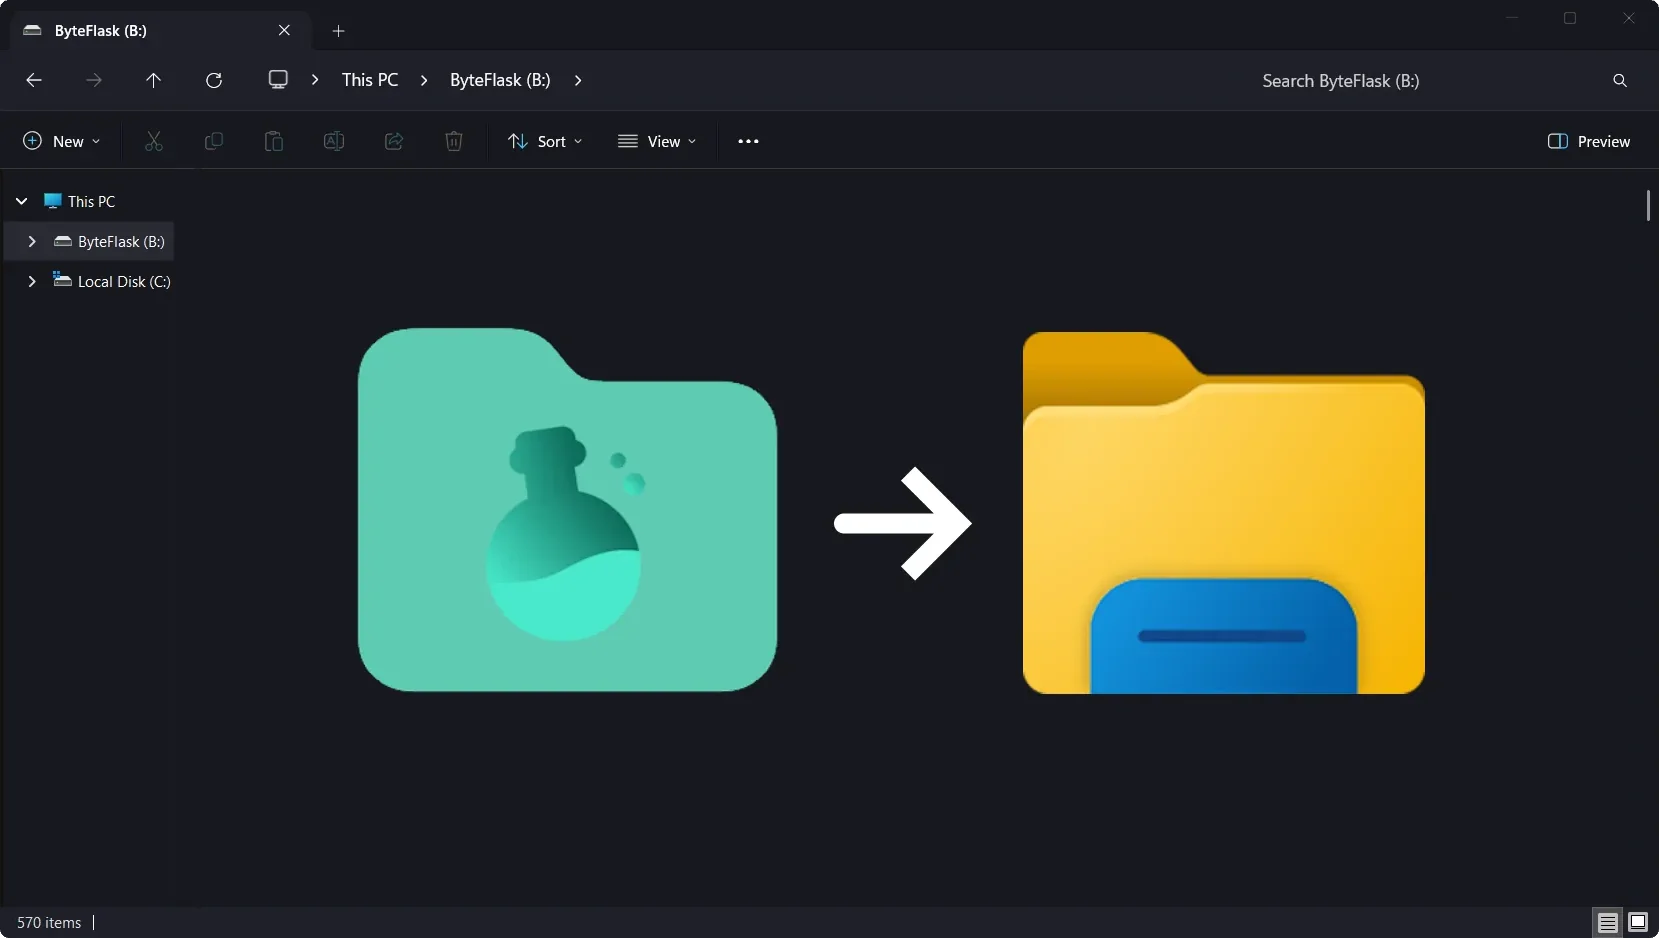Add a new tab with plus button
The height and width of the screenshot is (938, 1659).
pos(338,31)
